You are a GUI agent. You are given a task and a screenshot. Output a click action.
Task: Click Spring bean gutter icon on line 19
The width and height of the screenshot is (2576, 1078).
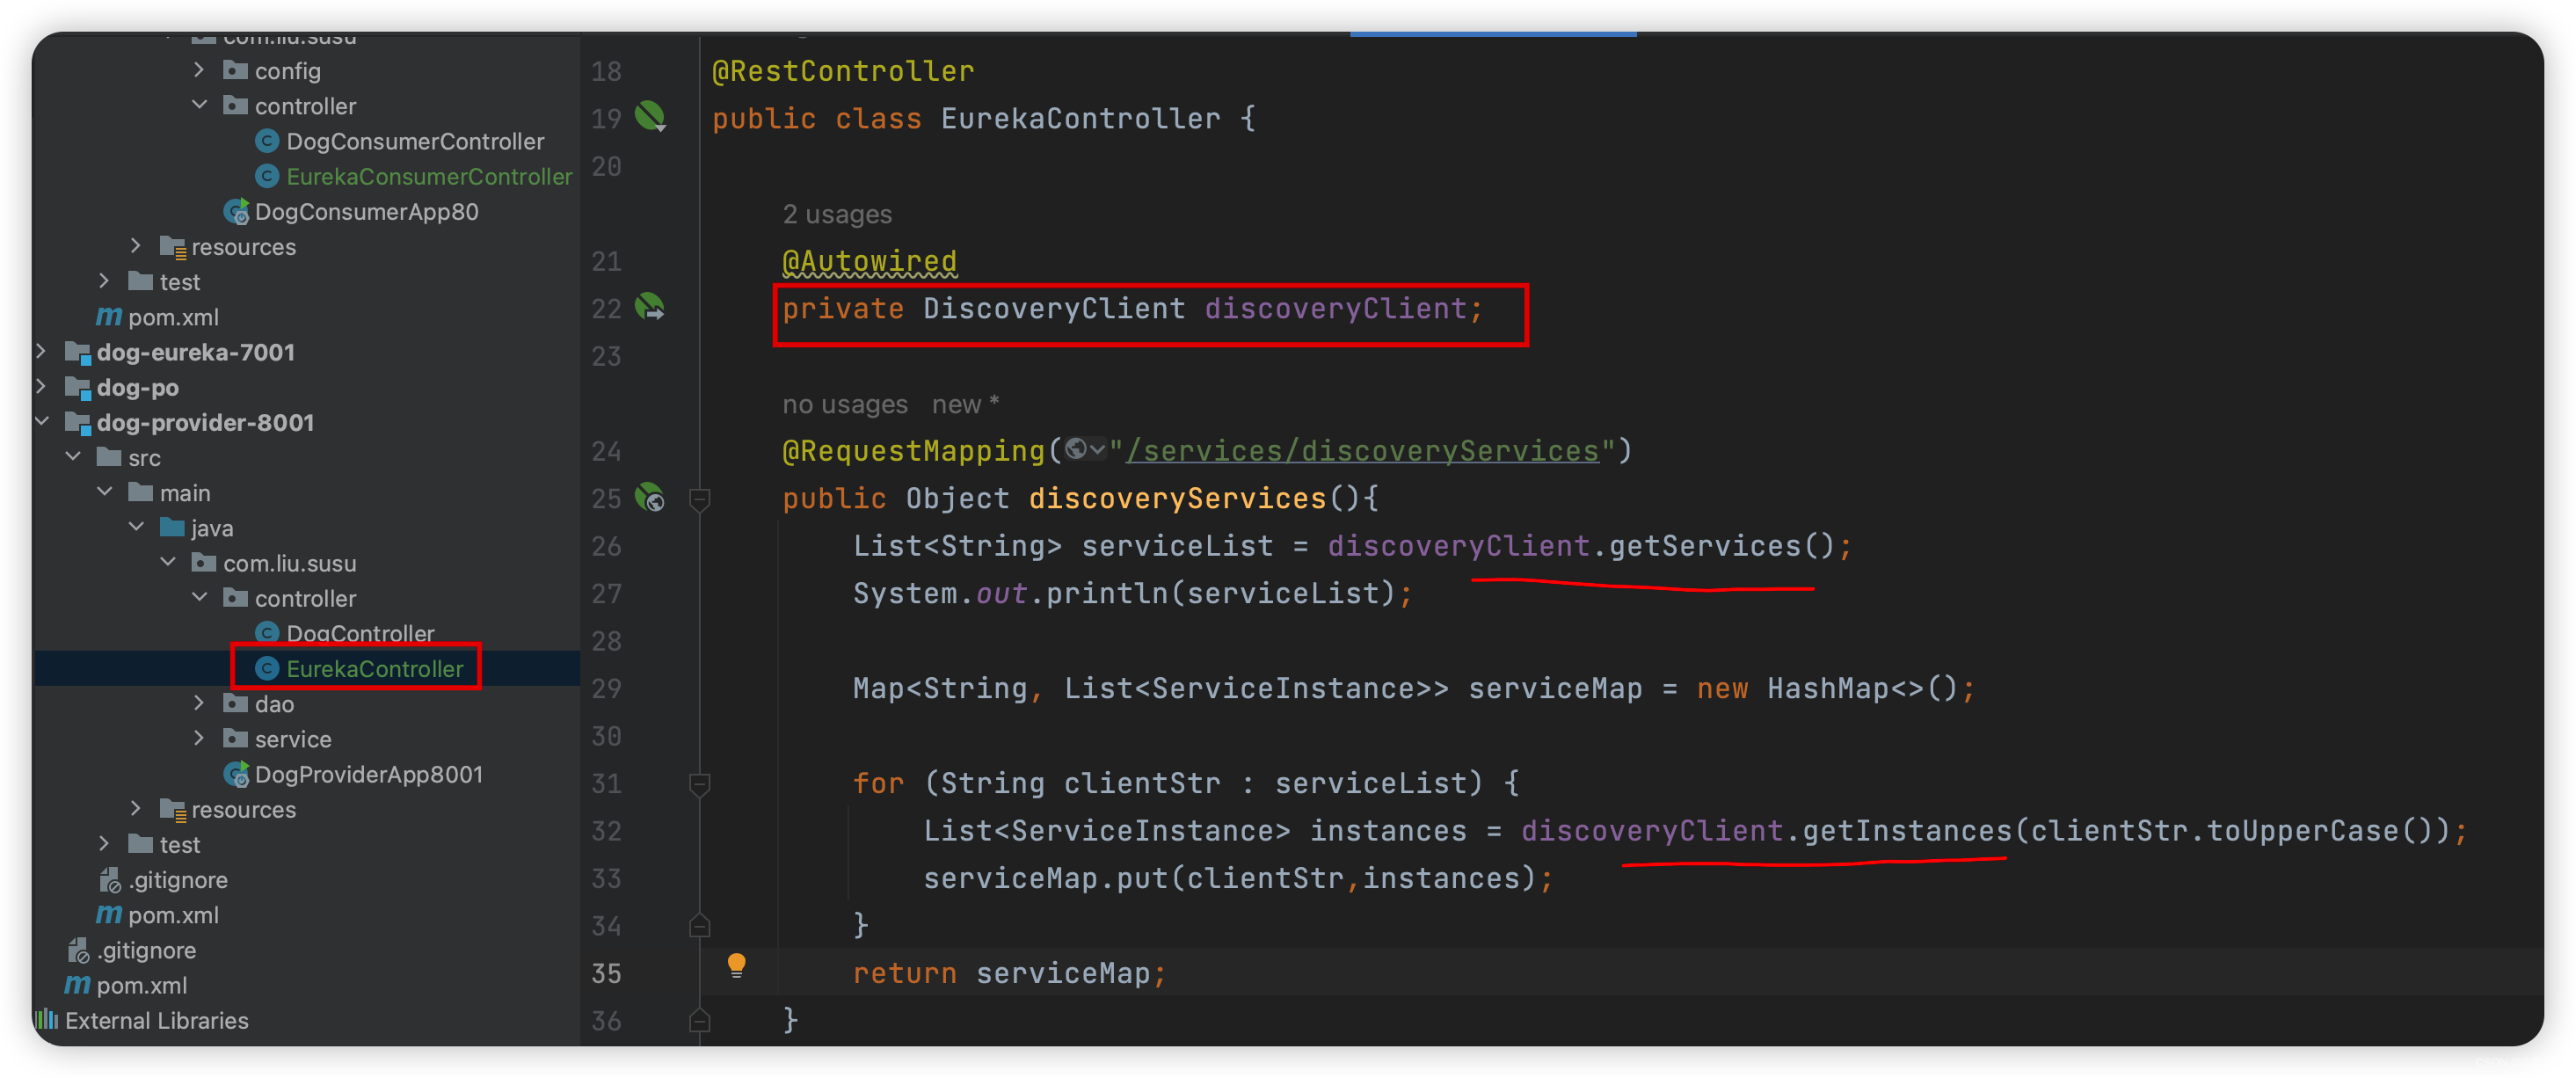[650, 117]
